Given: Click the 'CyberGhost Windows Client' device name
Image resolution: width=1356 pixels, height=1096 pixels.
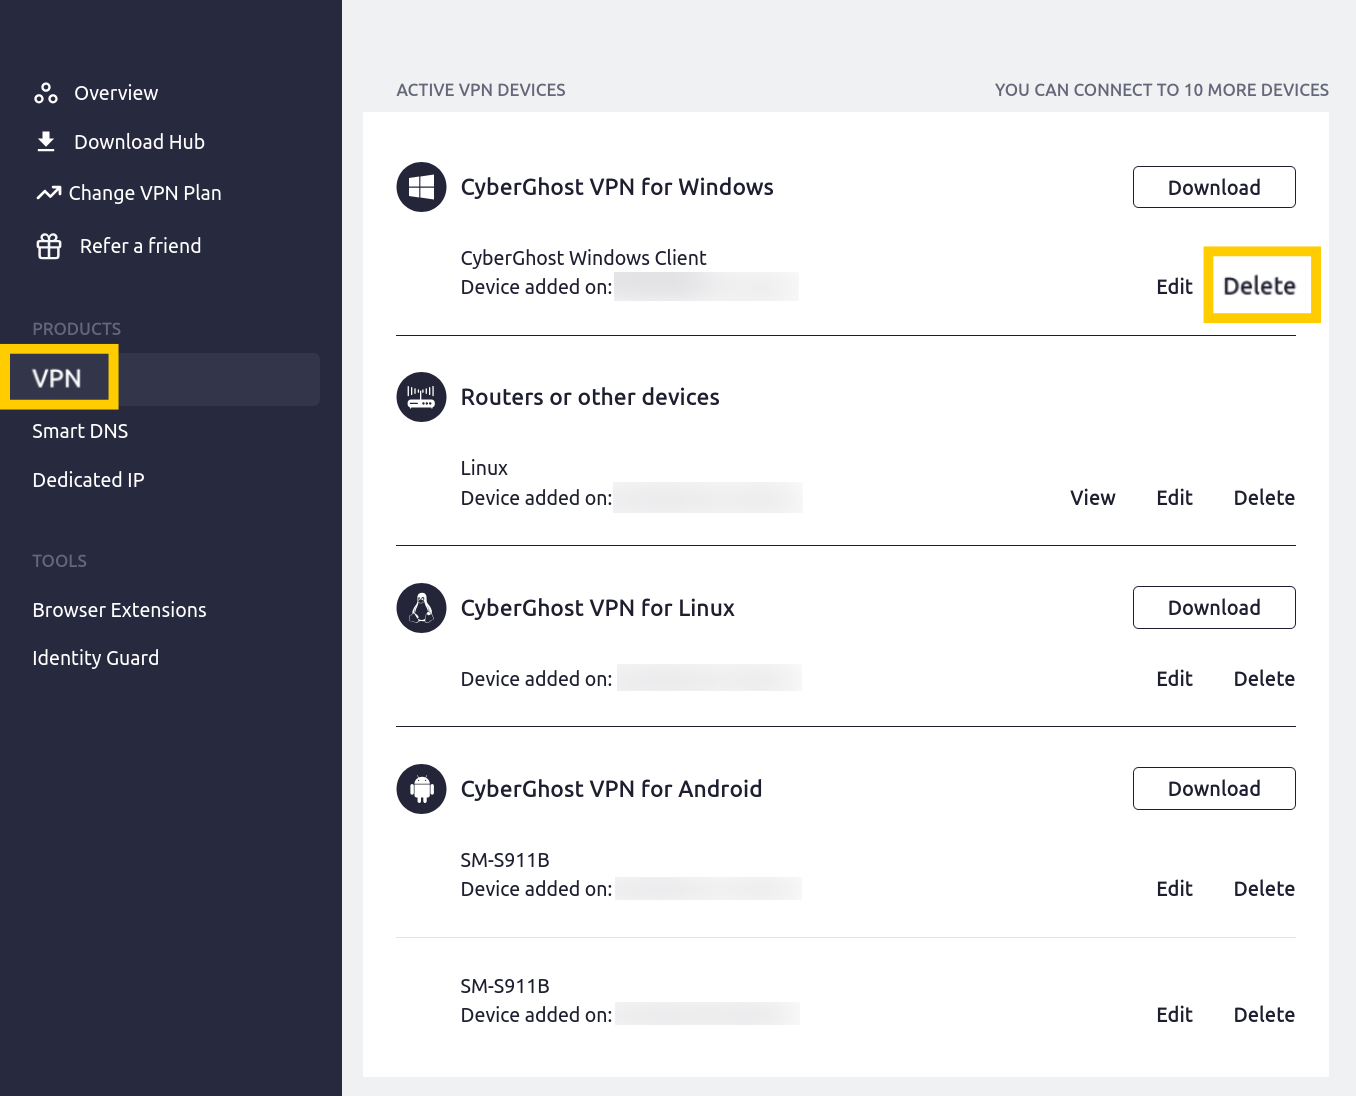Looking at the screenshot, I should (583, 258).
